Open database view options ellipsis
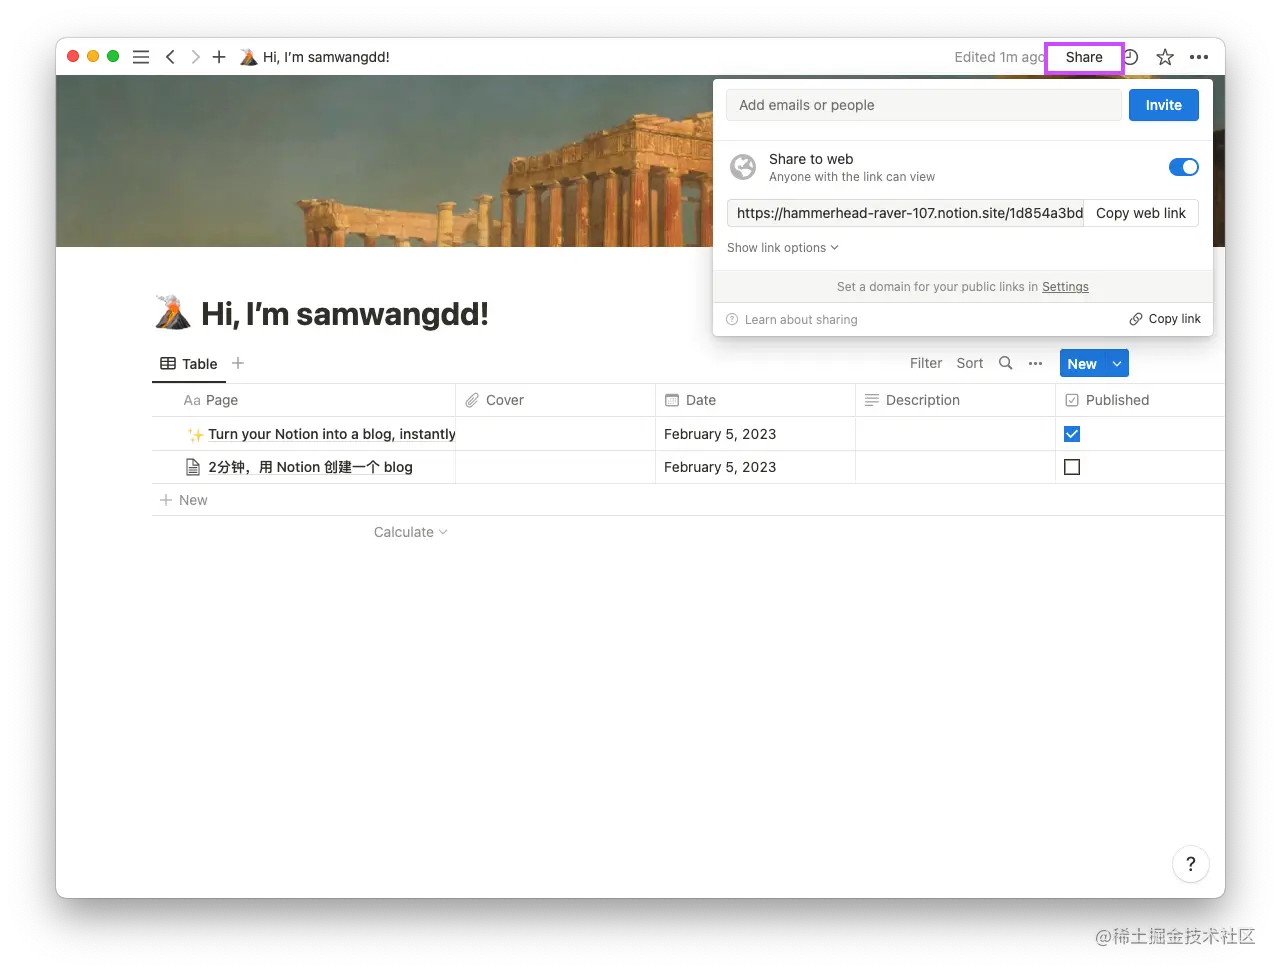 1035,363
